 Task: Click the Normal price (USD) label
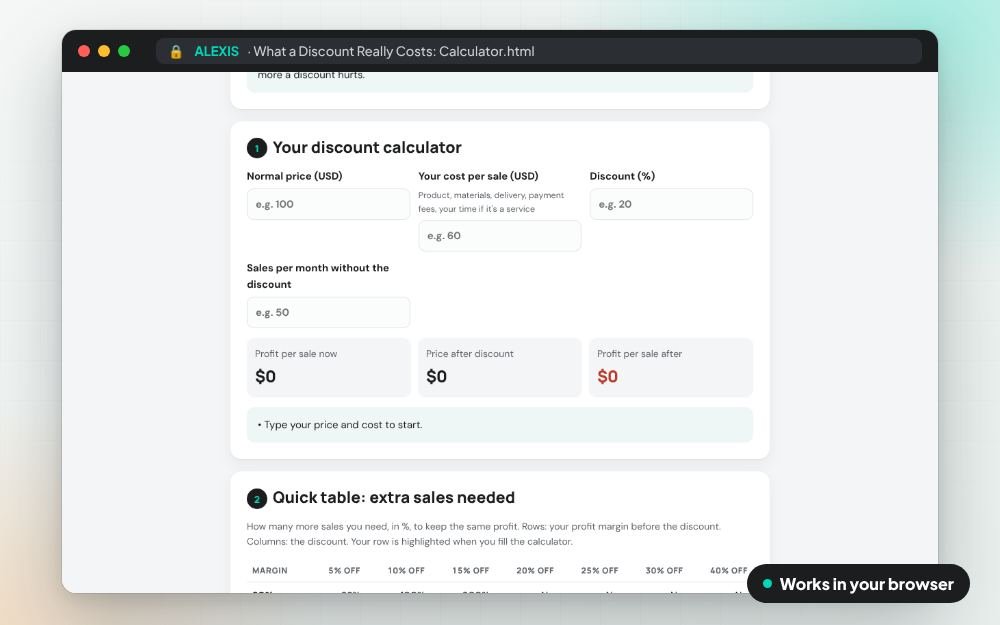pyautogui.click(x=294, y=176)
